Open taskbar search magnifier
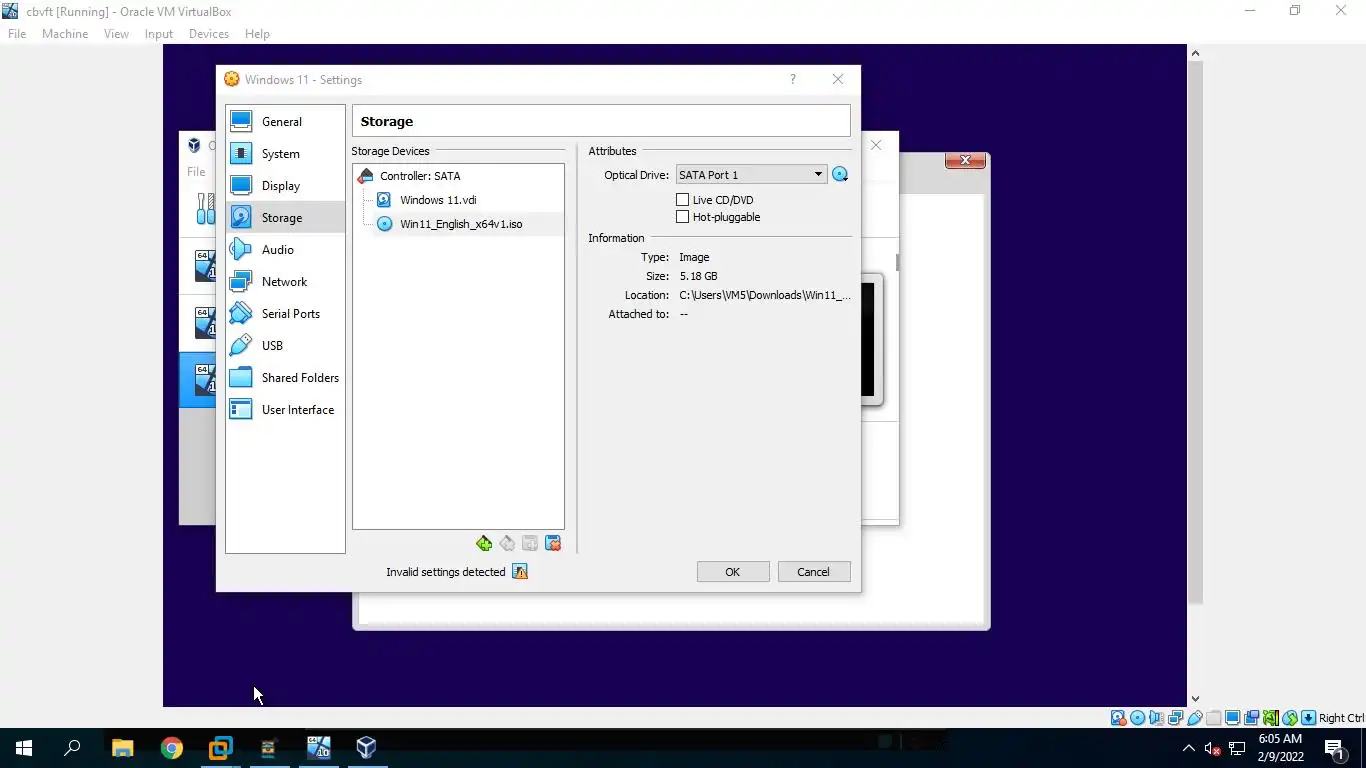The height and width of the screenshot is (768, 1366). pos(72,748)
